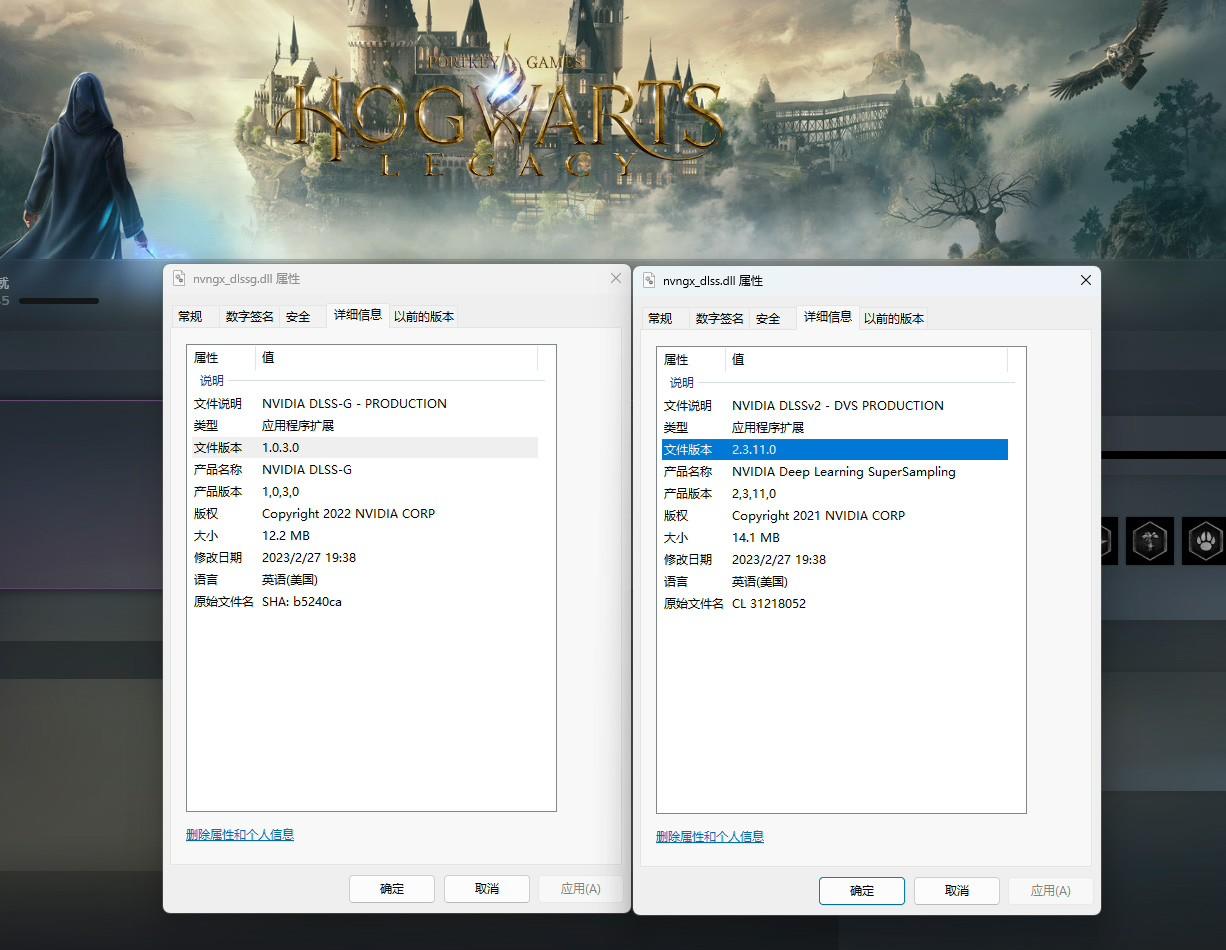The width and height of the screenshot is (1226, 950).
Task: Select size value 12.2 MB
Action: click(286, 535)
